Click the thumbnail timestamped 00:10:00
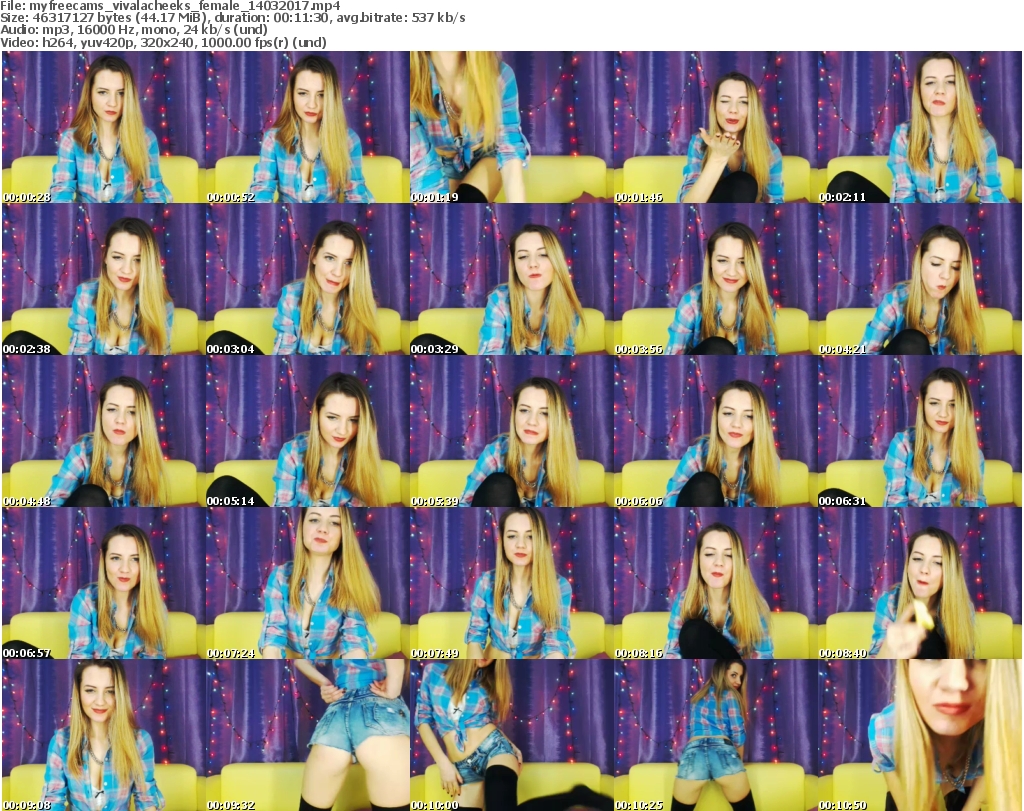 (x=511, y=735)
